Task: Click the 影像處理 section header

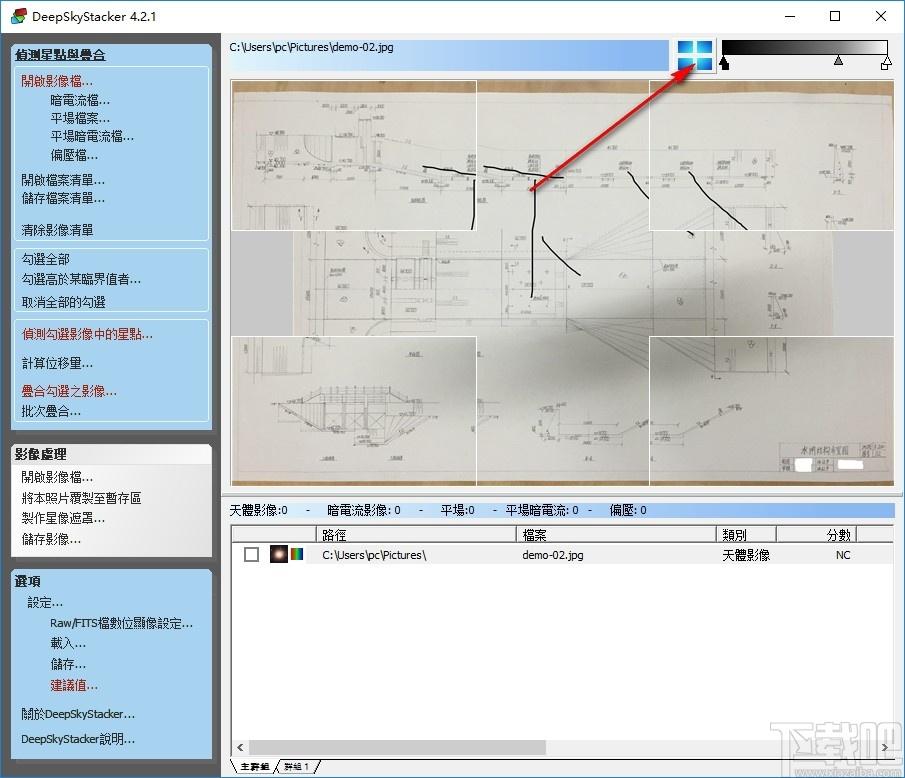Action: [x=40, y=454]
